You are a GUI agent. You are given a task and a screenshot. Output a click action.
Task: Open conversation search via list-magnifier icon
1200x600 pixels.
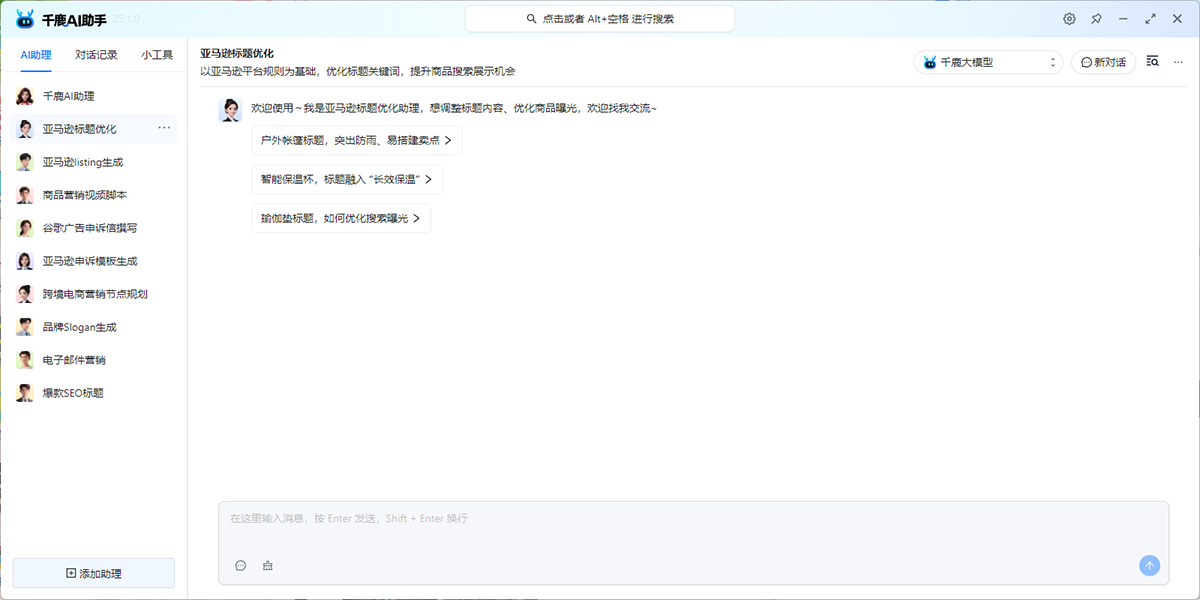point(1152,60)
